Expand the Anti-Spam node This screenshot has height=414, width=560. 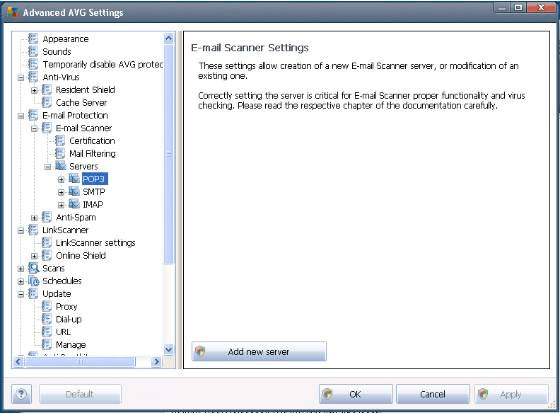click(34, 218)
